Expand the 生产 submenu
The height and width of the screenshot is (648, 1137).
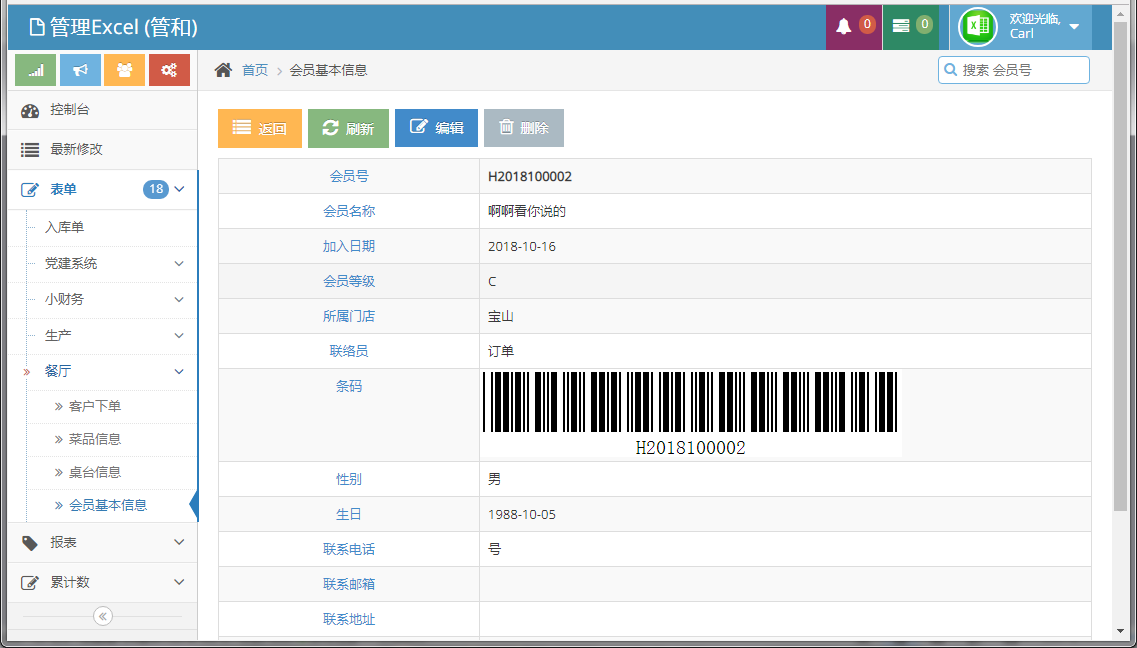pos(179,336)
